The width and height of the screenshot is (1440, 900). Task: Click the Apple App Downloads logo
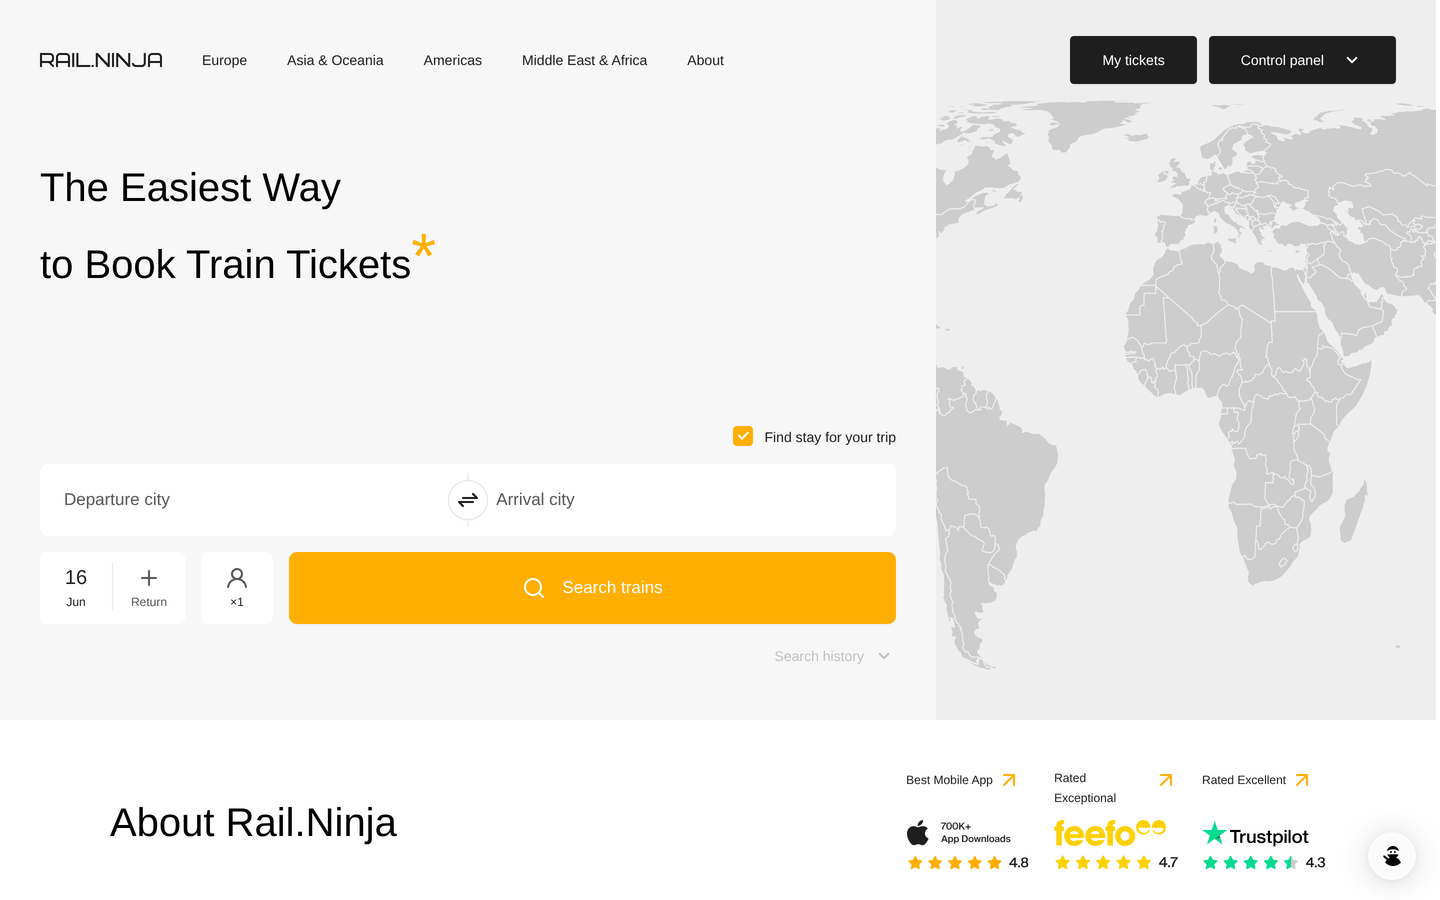(x=959, y=832)
